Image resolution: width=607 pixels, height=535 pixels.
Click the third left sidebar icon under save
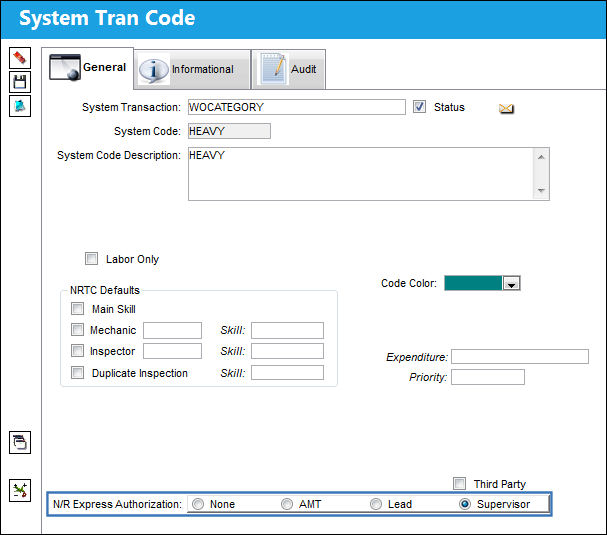[20, 106]
